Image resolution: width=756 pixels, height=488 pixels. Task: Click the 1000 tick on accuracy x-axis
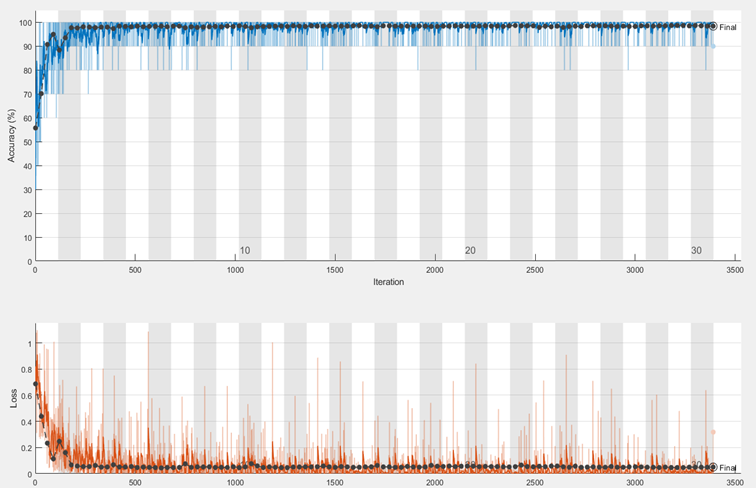pos(235,271)
